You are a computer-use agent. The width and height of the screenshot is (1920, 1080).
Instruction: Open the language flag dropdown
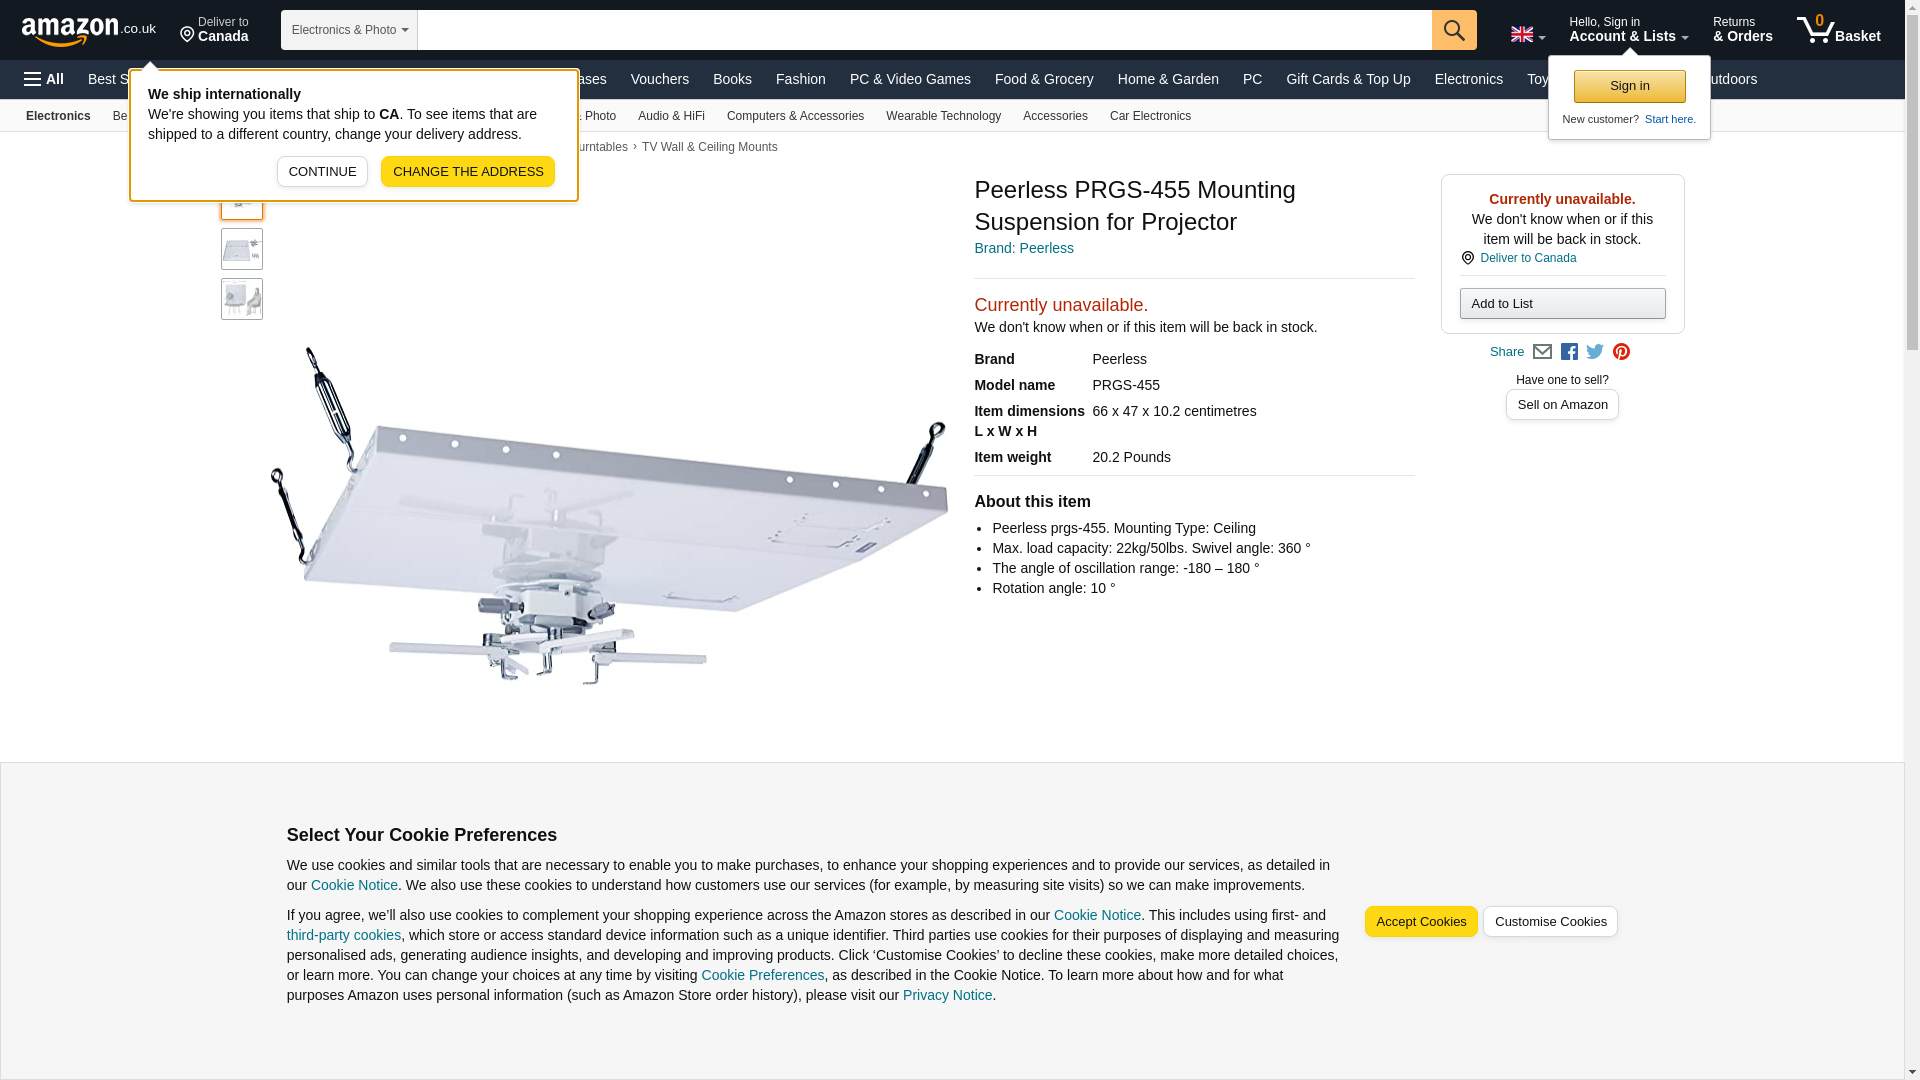pos(1527,34)
